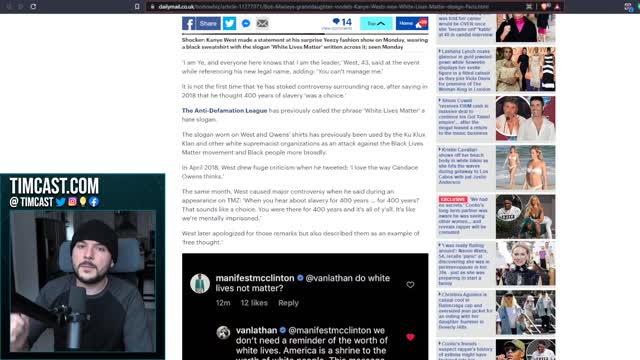Click the browser extension icon at far right
The image size is (640, 360).
point(629,7)
